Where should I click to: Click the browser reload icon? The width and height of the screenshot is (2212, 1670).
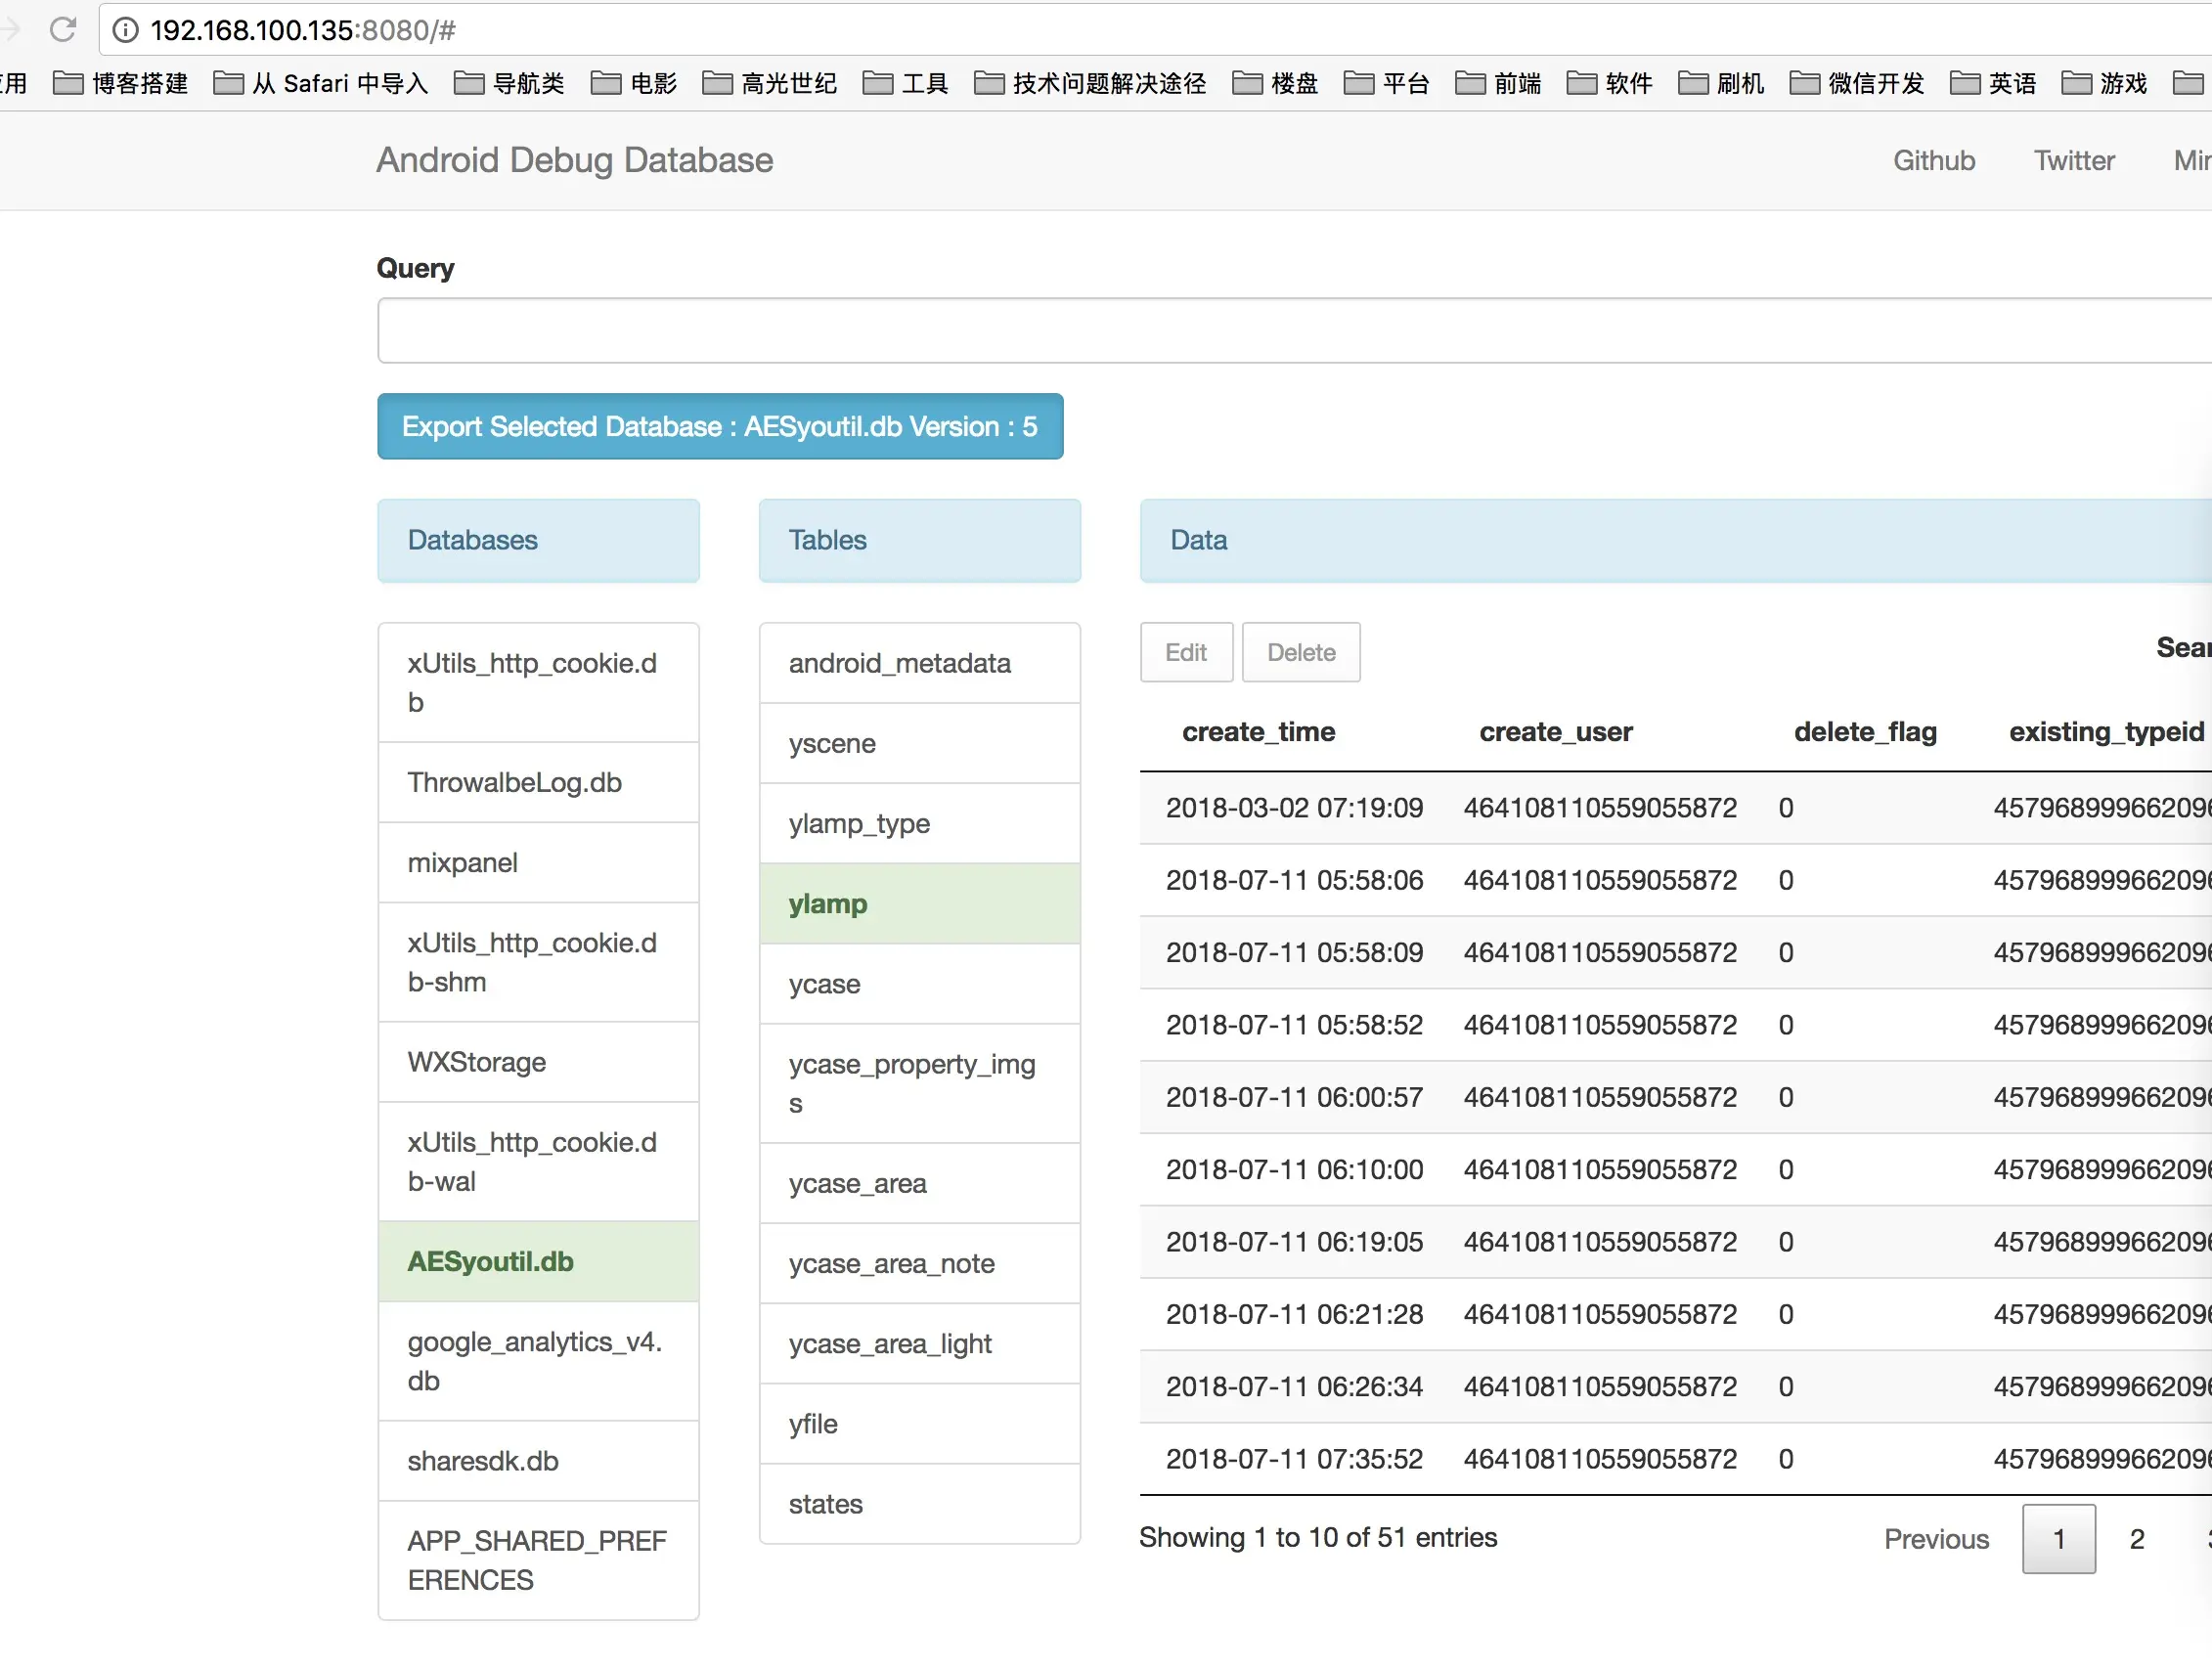click(x=63, y=30)
